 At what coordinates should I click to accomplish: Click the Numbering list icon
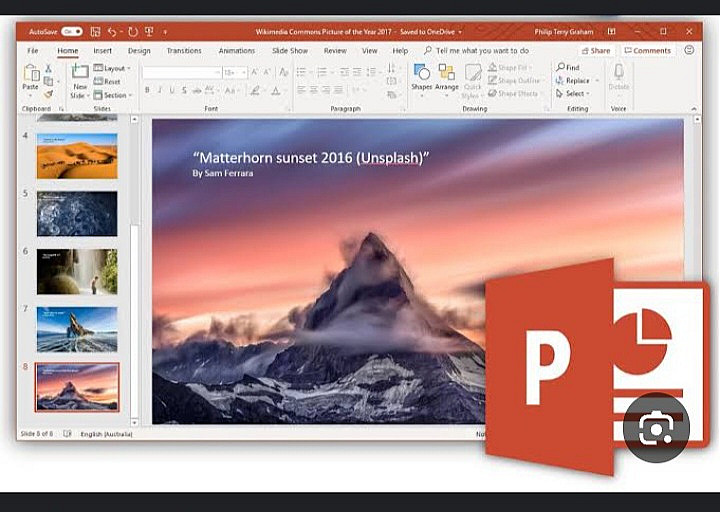[322, 72]
